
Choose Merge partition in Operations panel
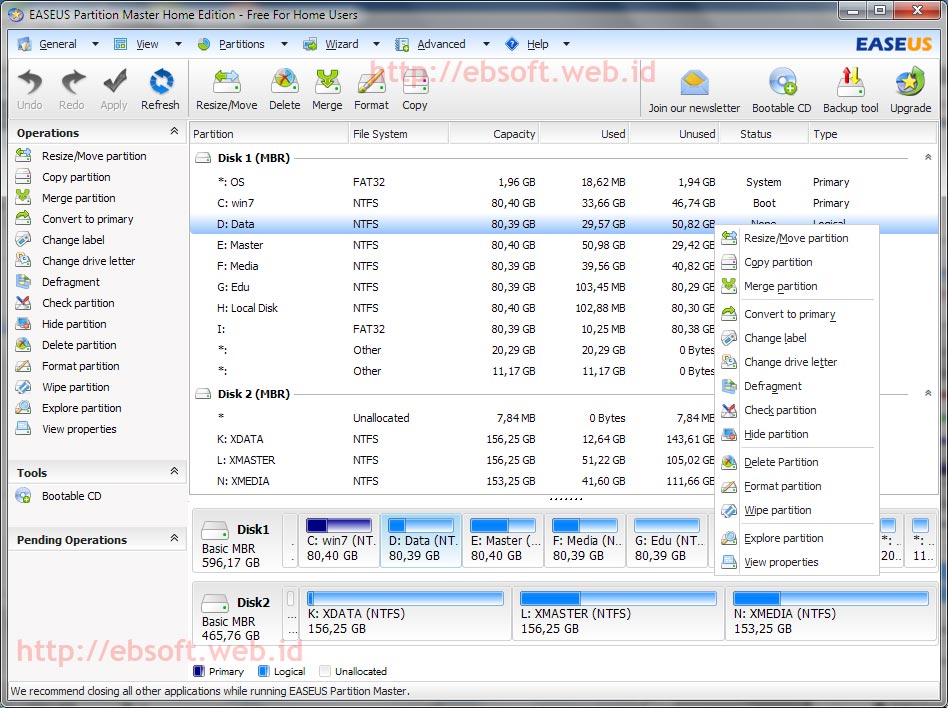[65, 198]
